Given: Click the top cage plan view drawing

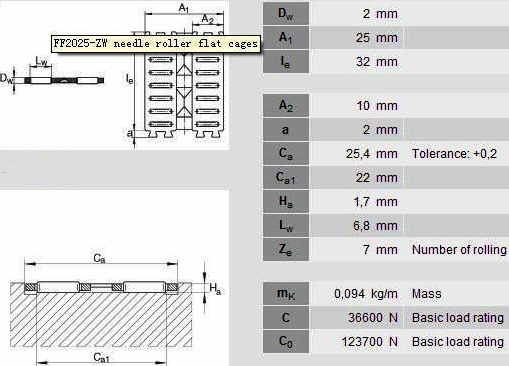Looking at the screenshot, I should (x=178, y=76).
